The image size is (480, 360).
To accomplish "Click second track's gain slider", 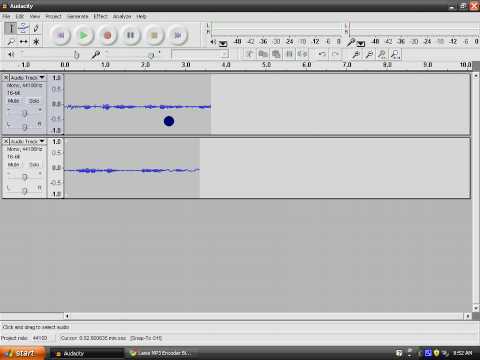I will [x=24, y=177].
